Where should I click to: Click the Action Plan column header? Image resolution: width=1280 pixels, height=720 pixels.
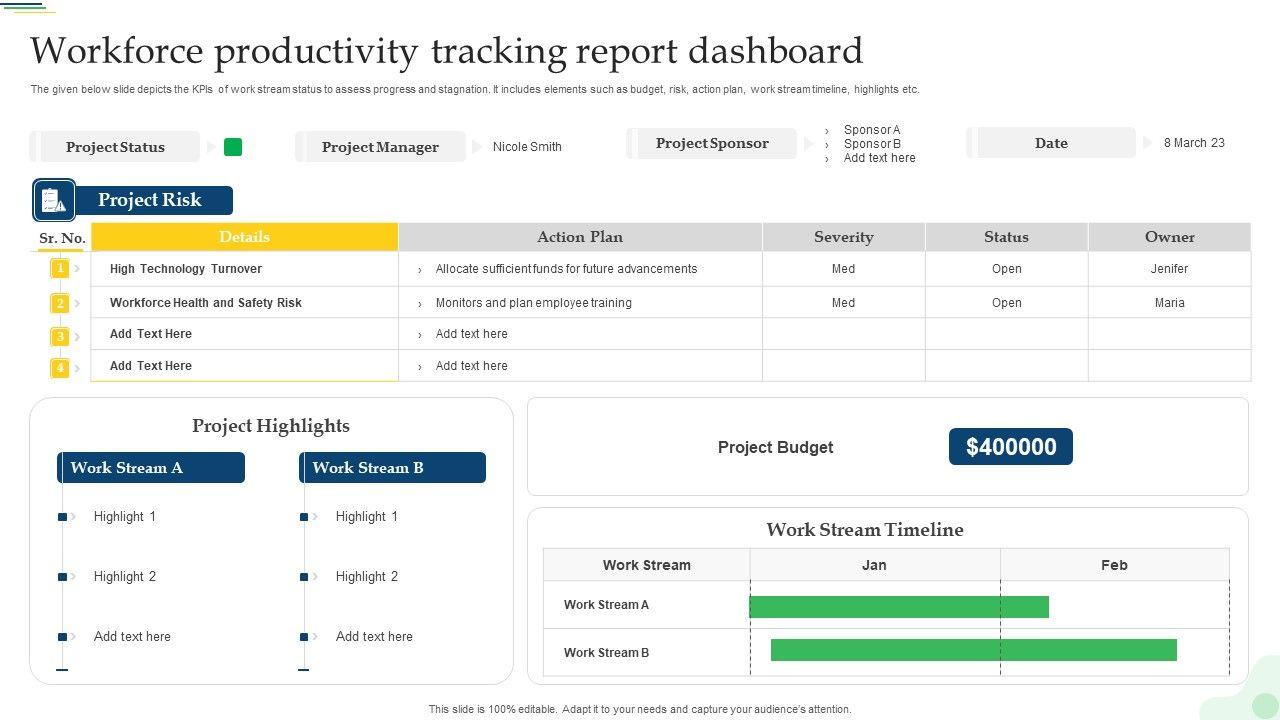pos(580,237)
